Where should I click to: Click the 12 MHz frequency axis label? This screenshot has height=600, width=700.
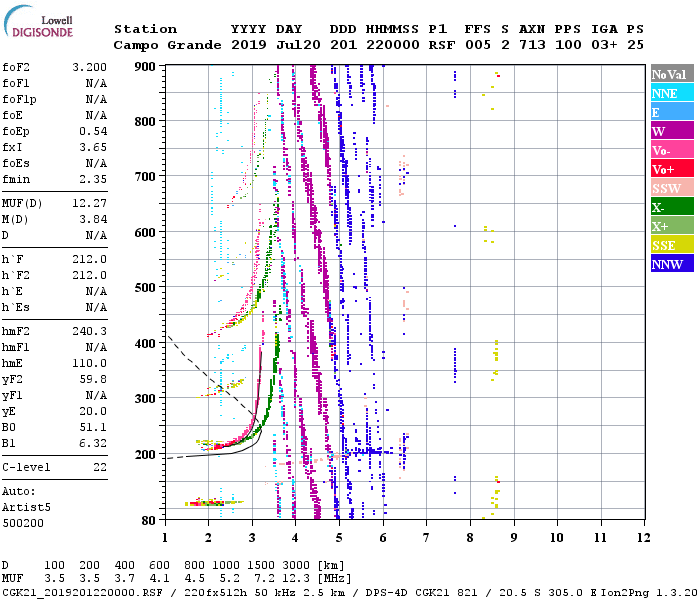(644, 537)
